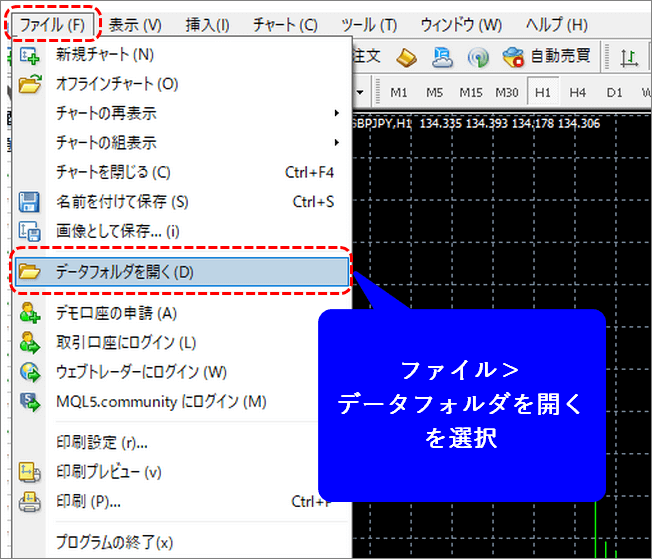Switch to the M1 timeframe
This screenshot has width=652, height=559.
398,92
